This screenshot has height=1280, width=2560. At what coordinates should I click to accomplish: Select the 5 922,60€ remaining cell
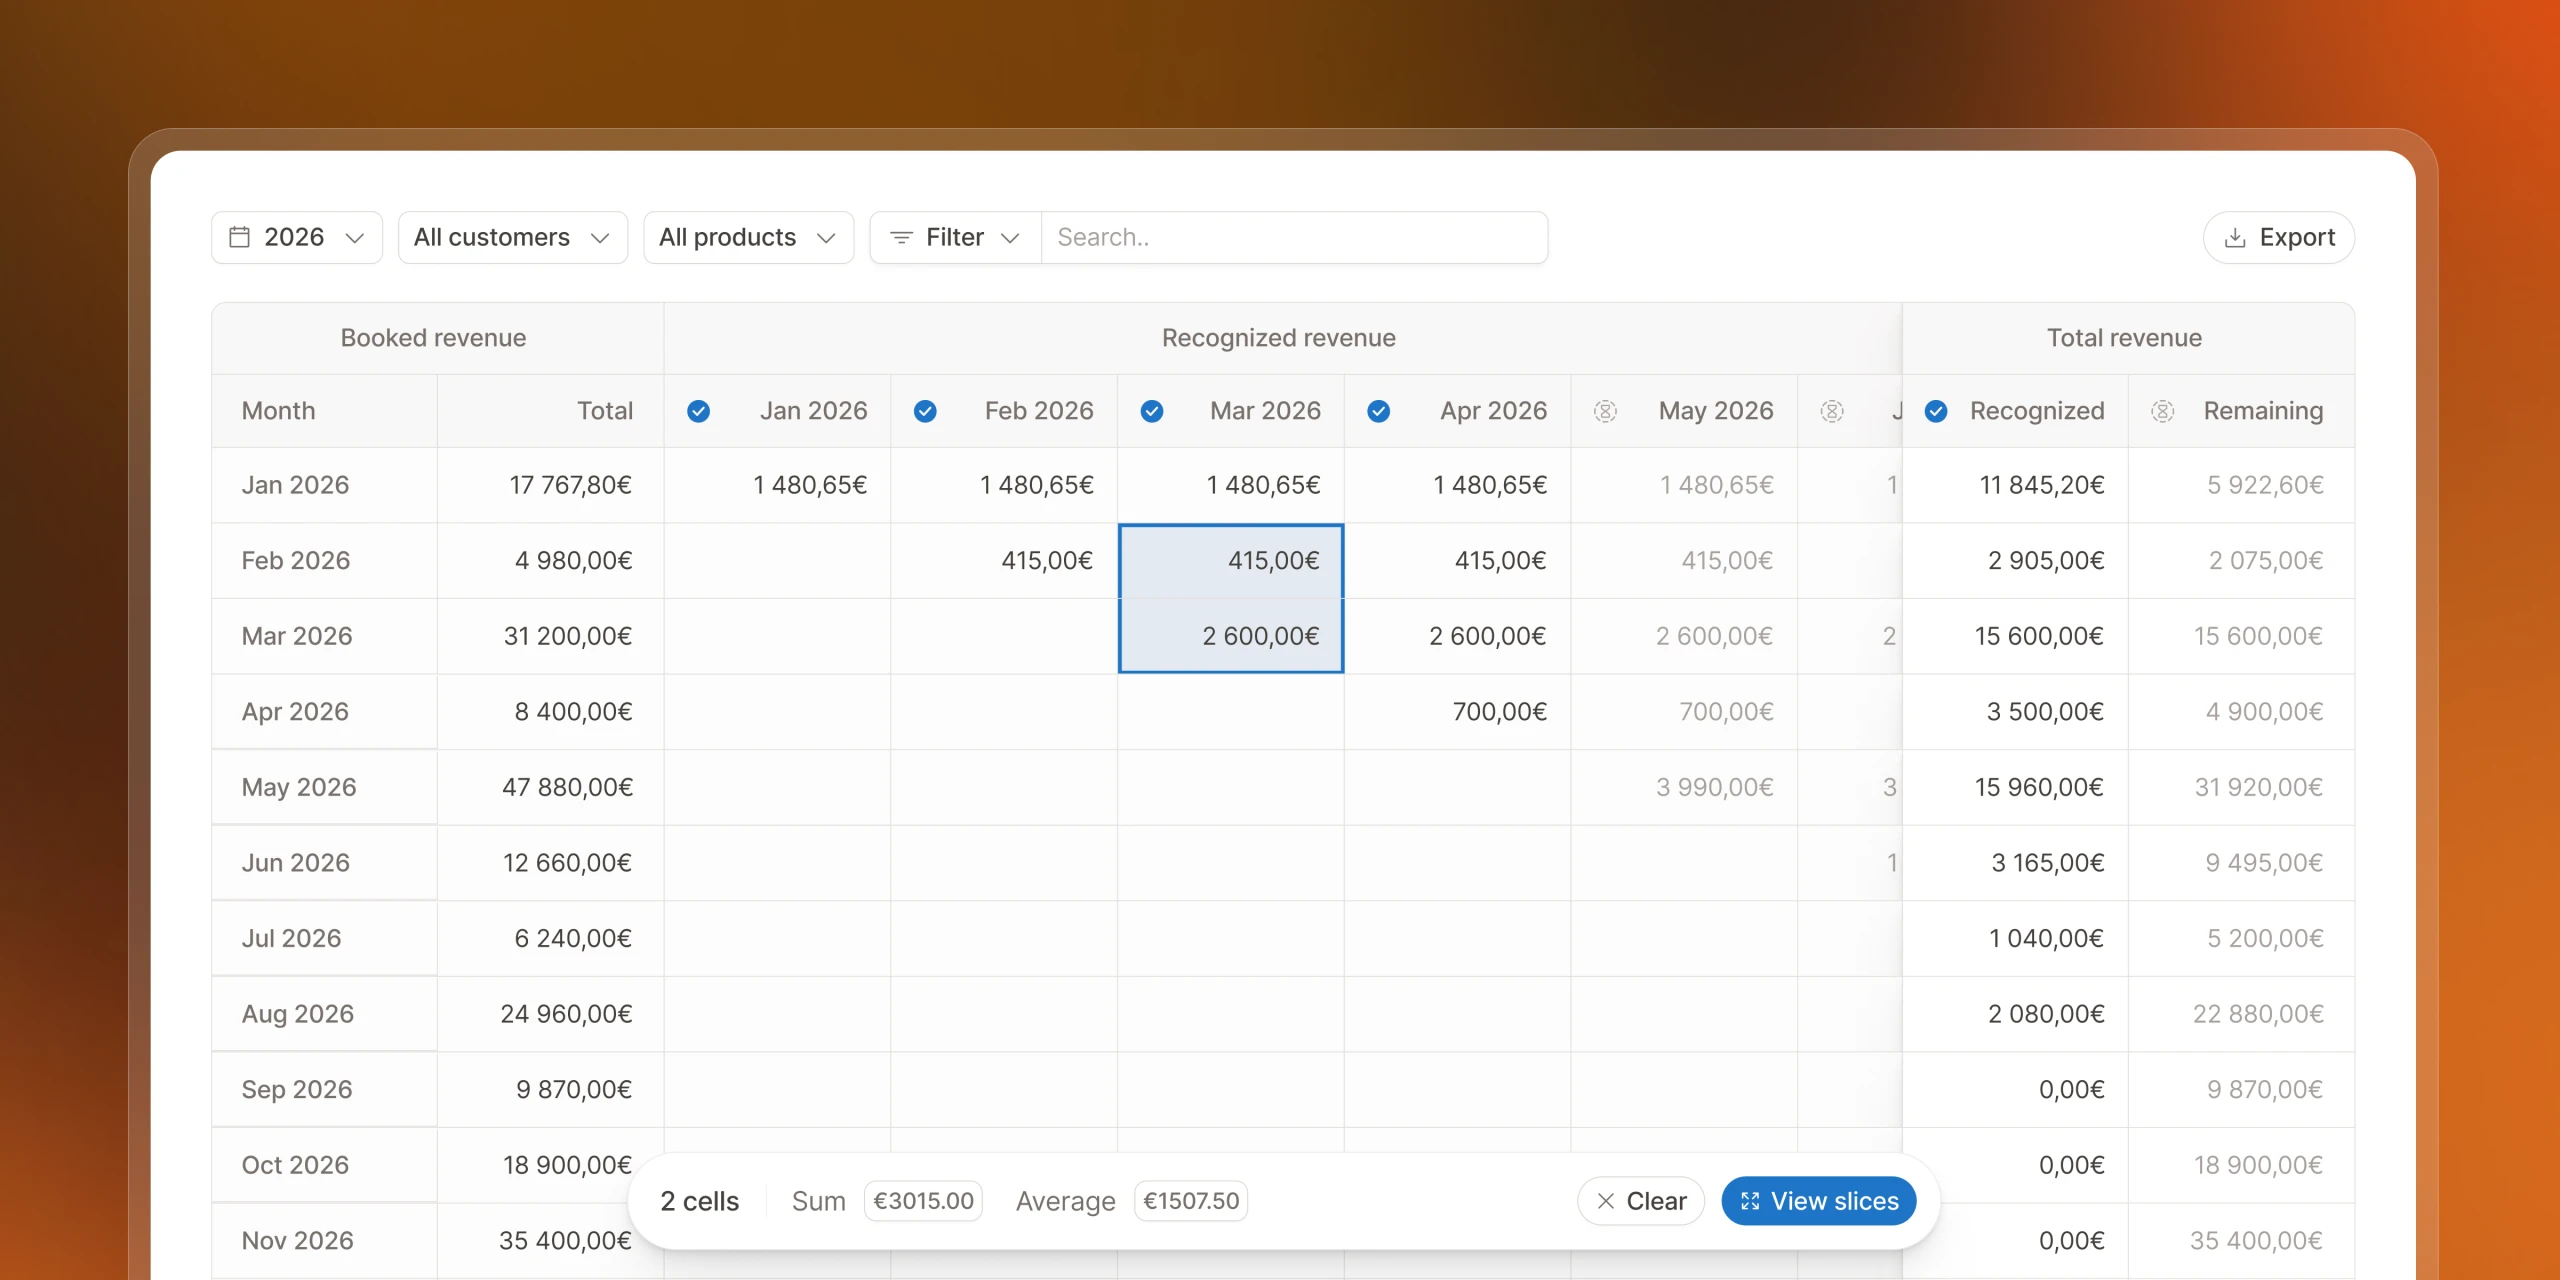2242,485
